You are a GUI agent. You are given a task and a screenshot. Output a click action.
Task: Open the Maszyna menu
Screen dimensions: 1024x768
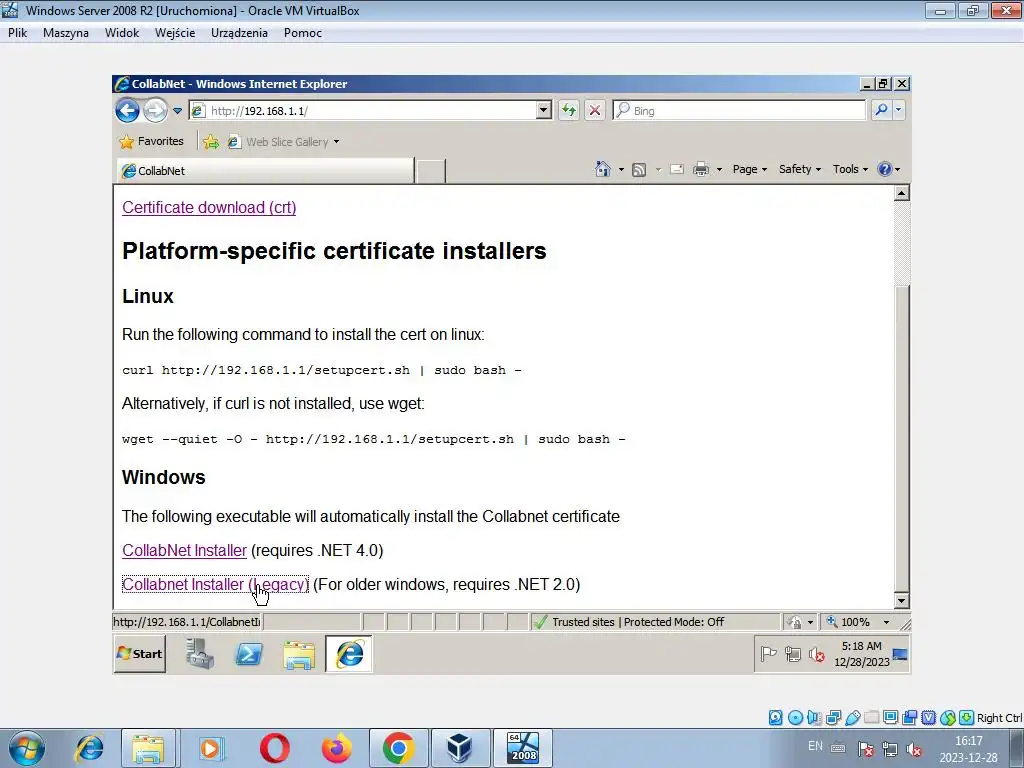click(66, 33)
